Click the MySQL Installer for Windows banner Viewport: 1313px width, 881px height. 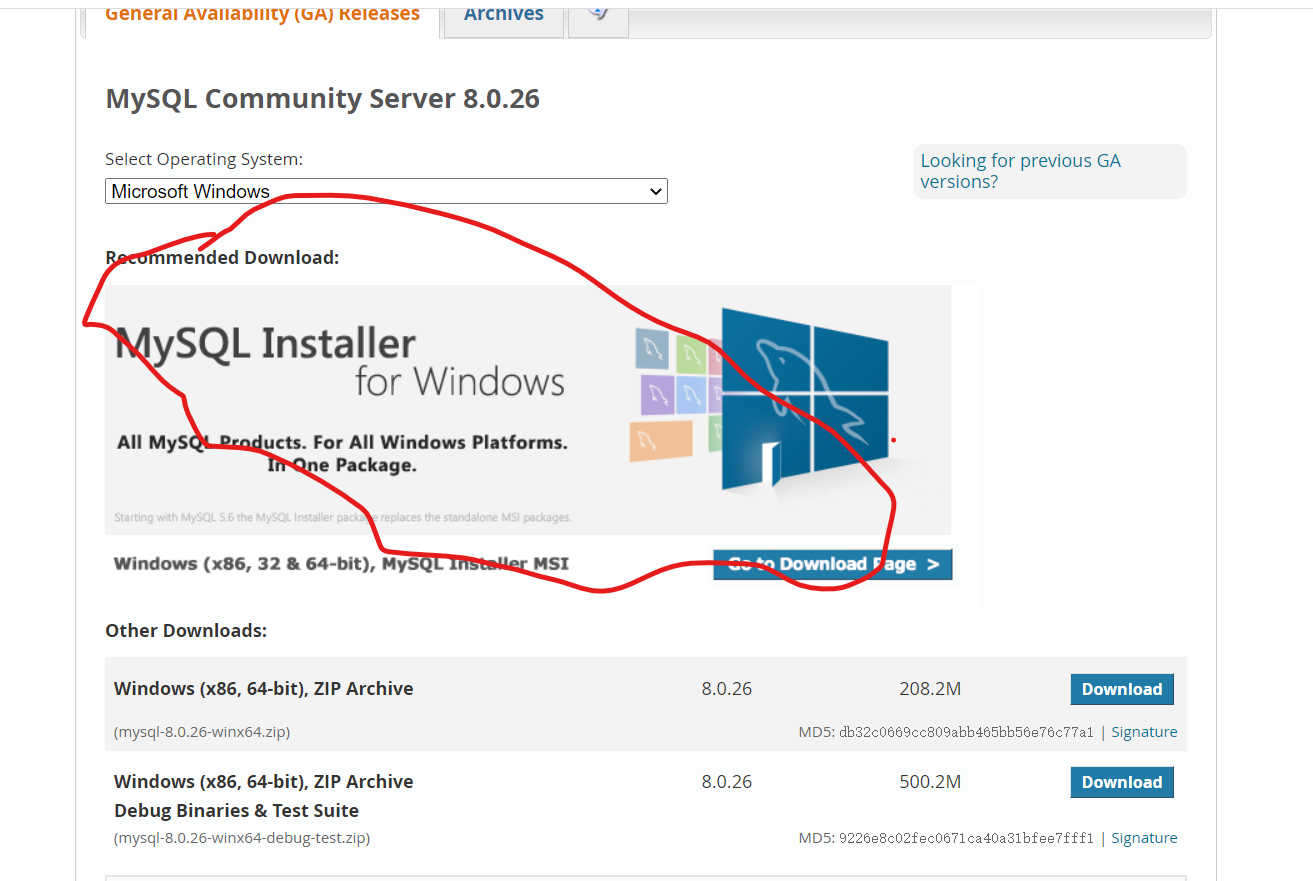pos(528,410)
